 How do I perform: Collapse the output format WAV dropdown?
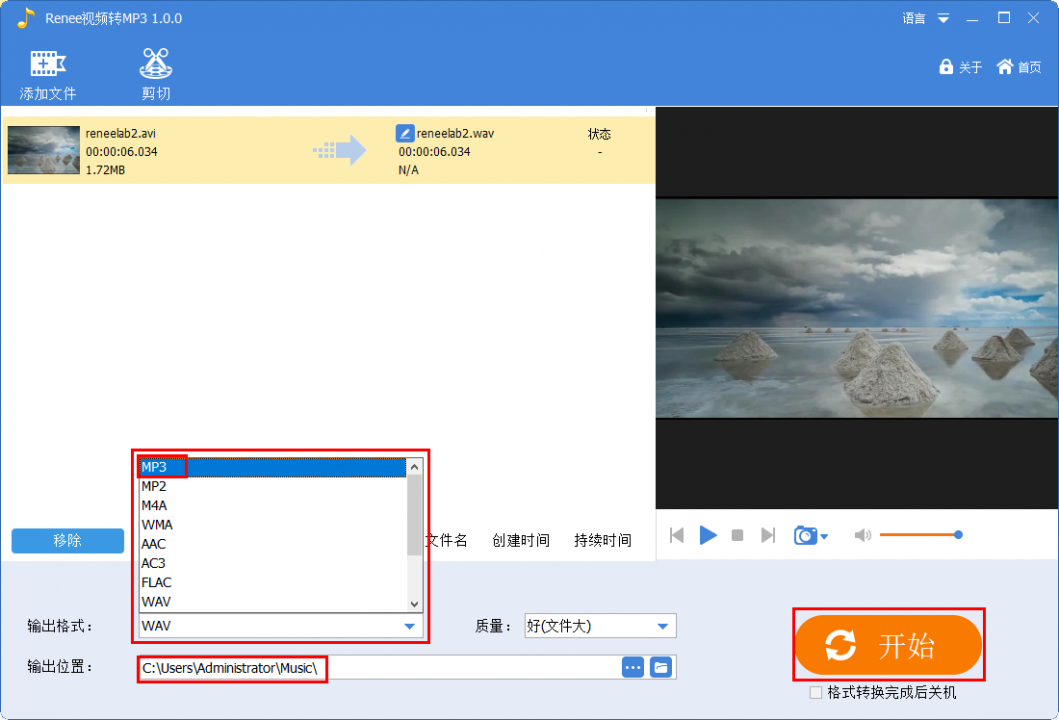[409, 626]
